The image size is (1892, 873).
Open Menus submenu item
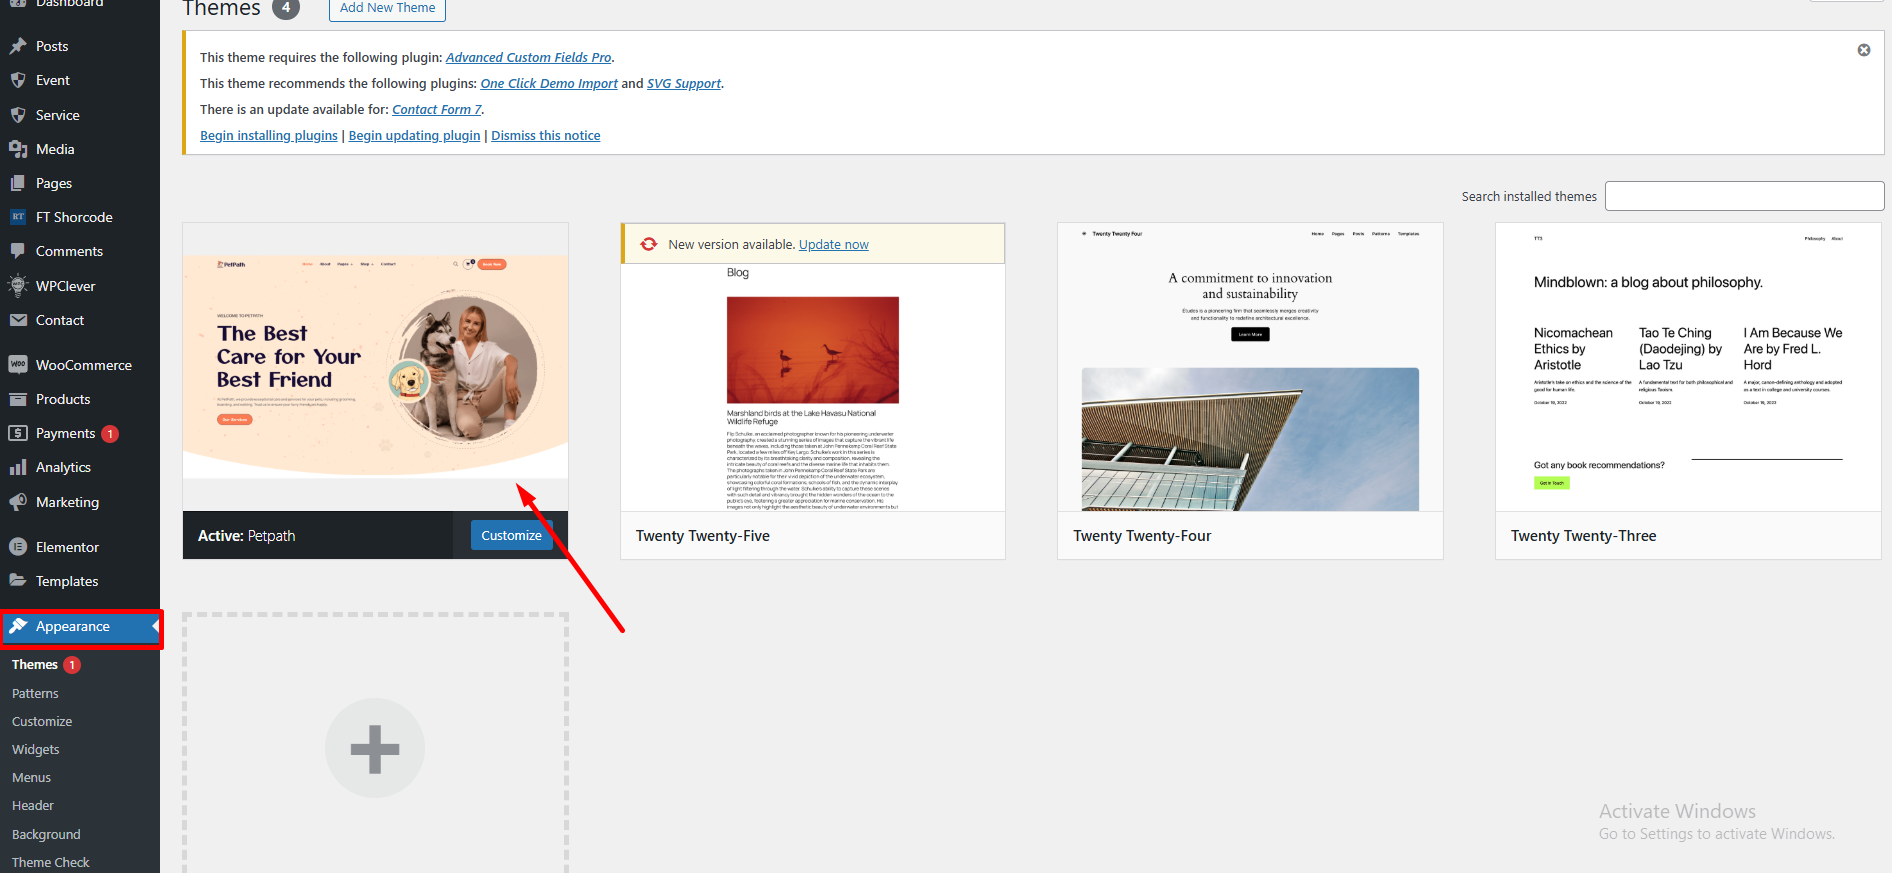point(31,777)
